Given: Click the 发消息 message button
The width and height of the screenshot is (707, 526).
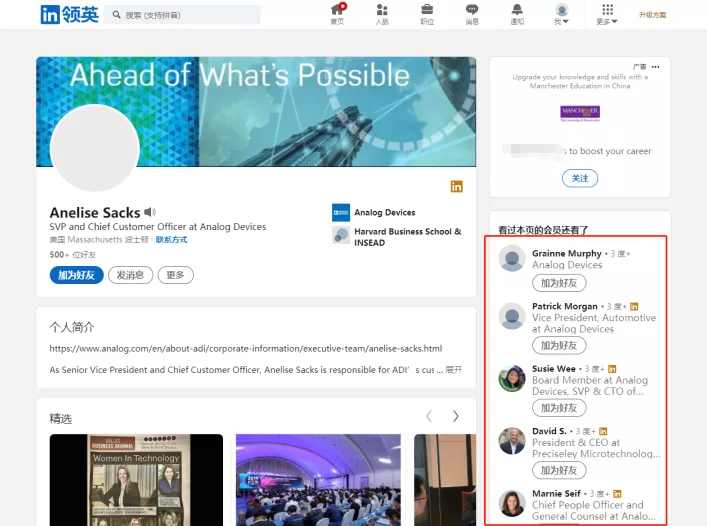Looking at the screenshot, I should 130,275.
